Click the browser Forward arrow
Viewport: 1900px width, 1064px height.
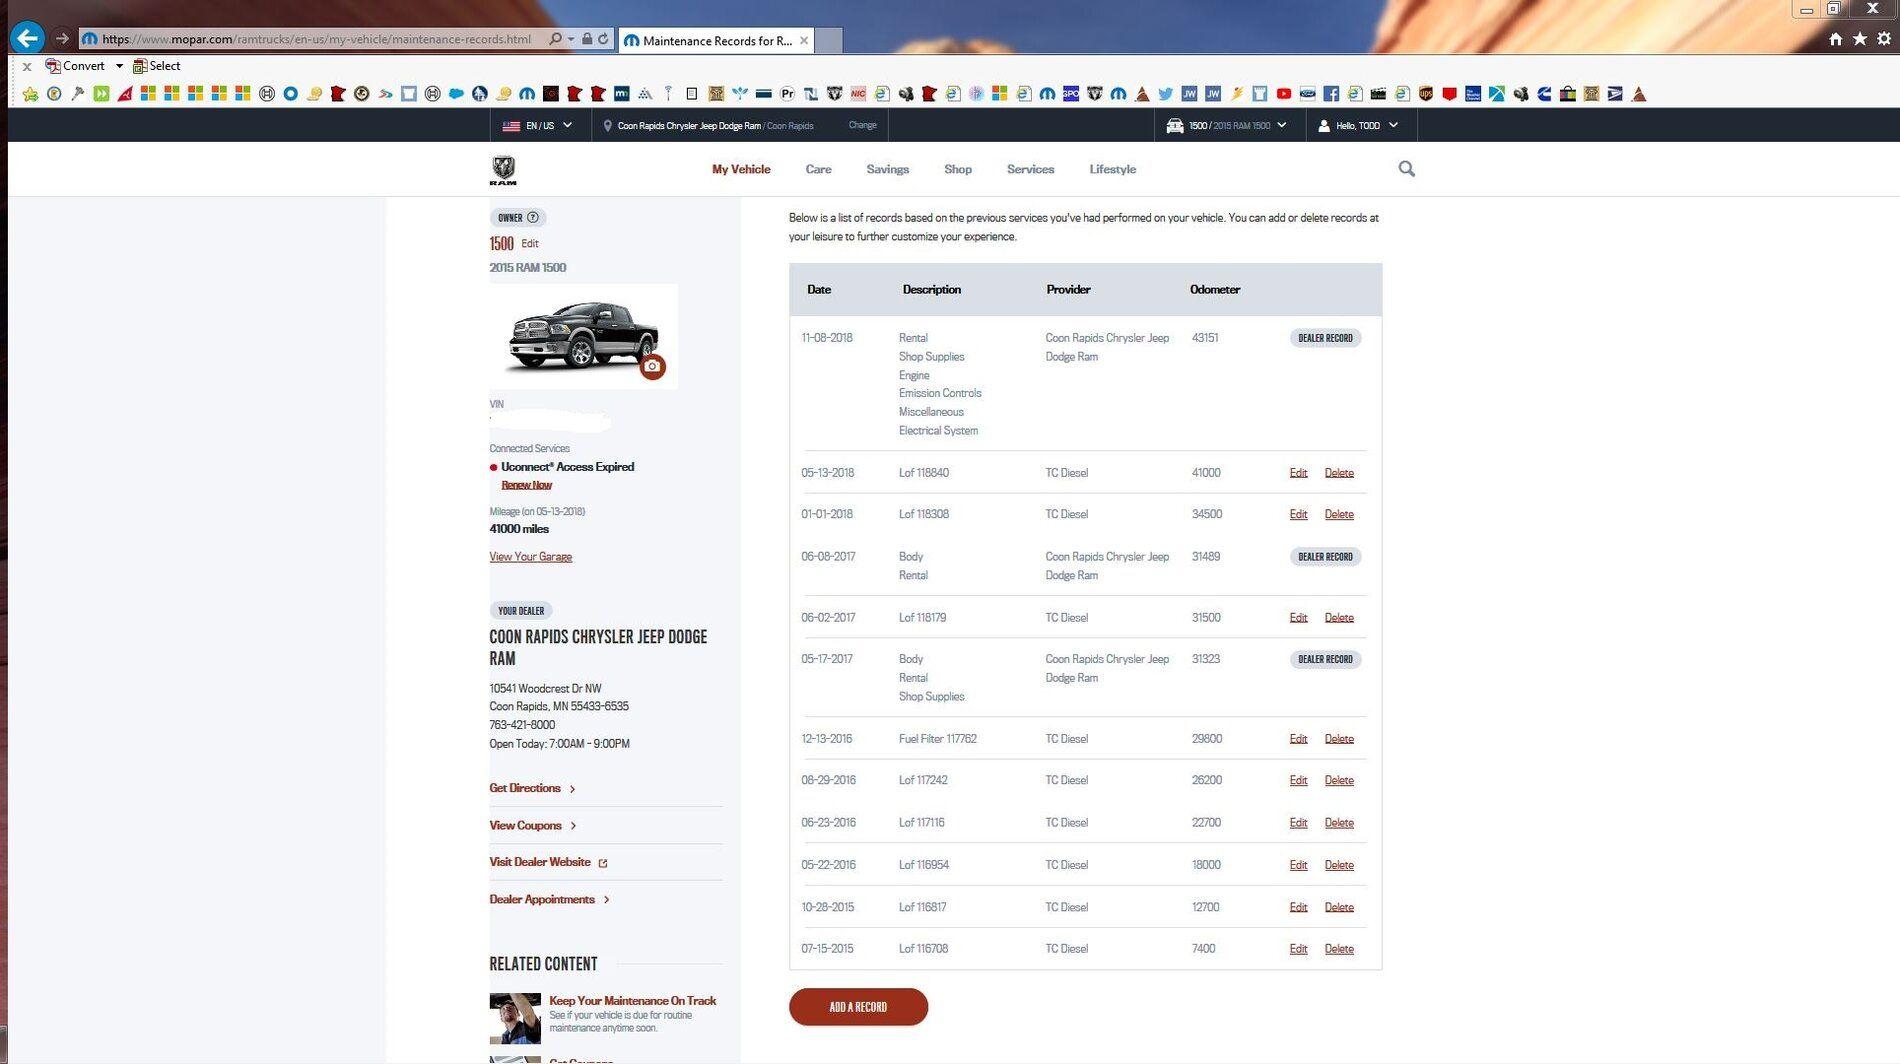click(x=62, y=39)
